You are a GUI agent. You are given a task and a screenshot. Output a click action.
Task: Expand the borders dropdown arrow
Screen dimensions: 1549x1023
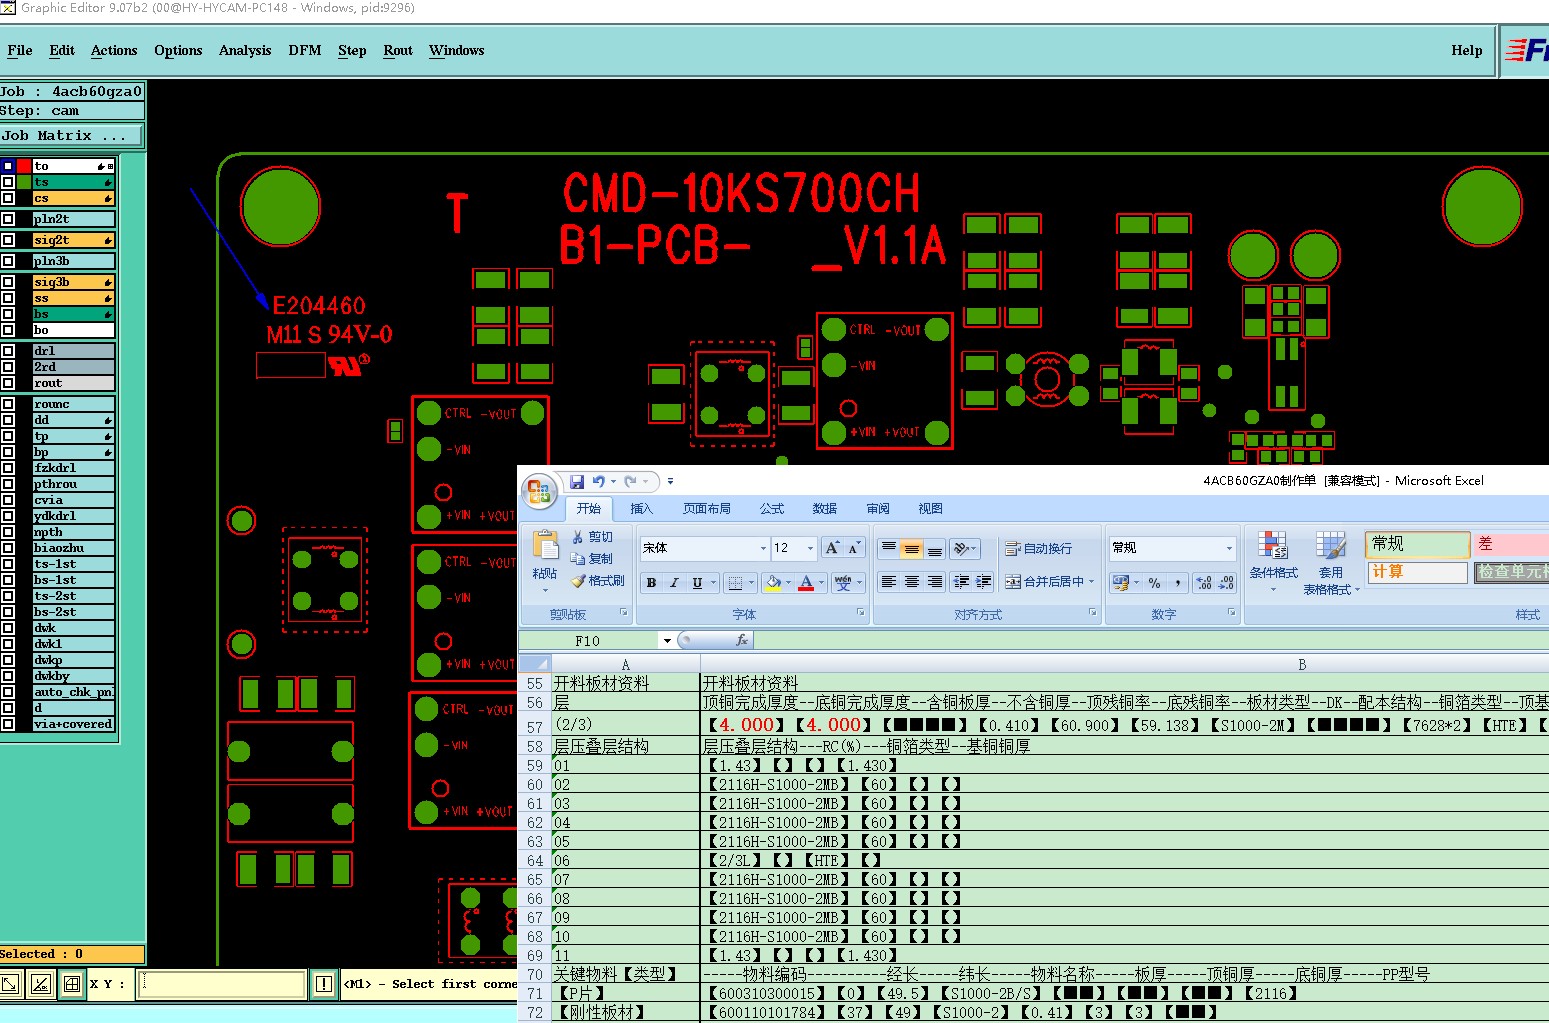pos(751,583)
